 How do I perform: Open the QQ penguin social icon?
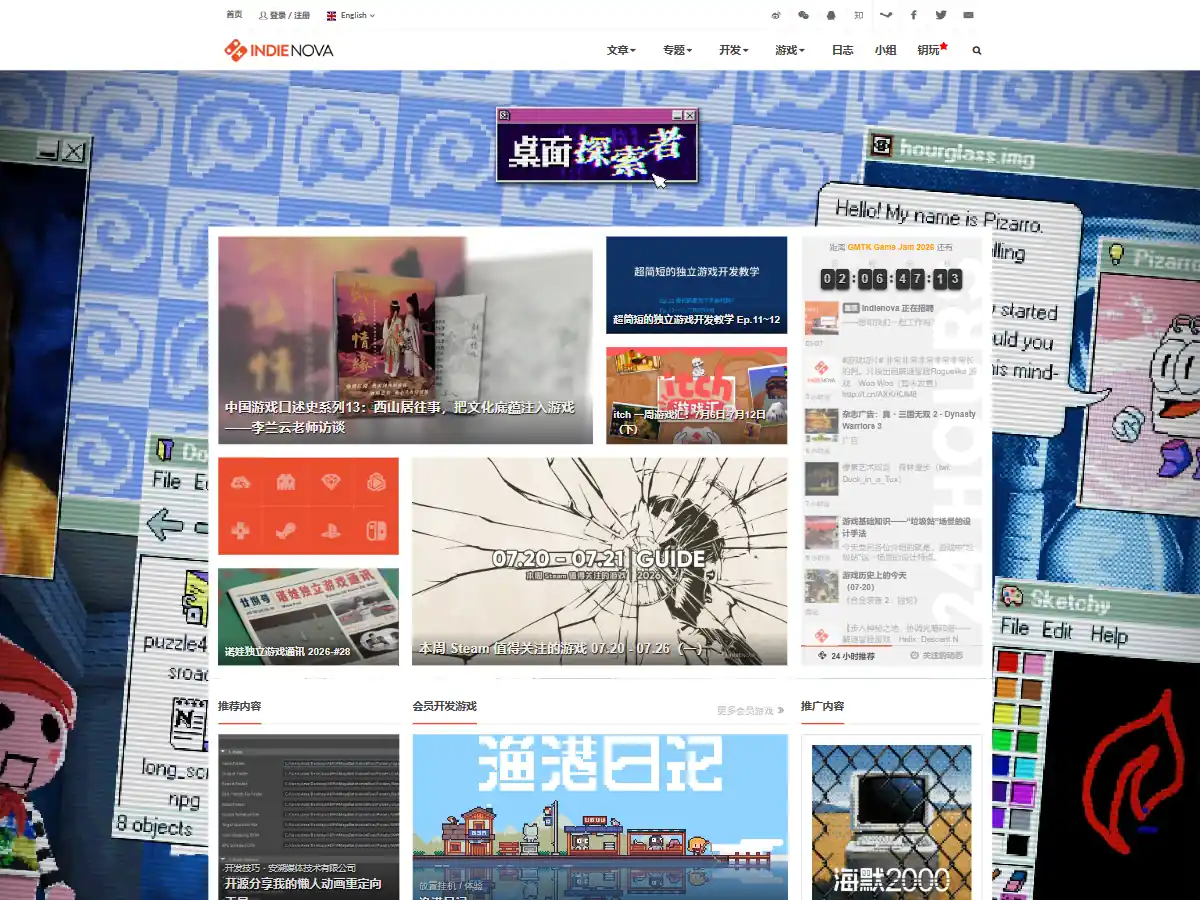point(831,15)
